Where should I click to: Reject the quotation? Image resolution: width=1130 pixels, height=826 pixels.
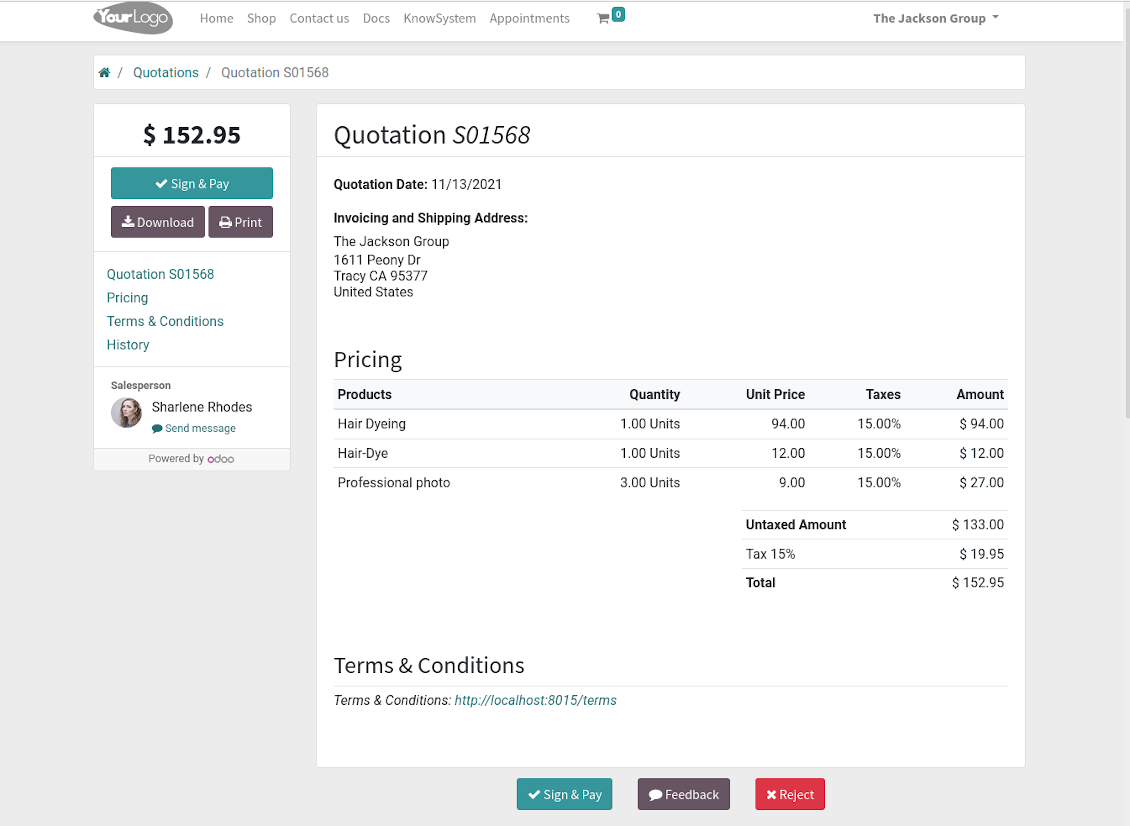pyautogui.click(x=790, y=794)
